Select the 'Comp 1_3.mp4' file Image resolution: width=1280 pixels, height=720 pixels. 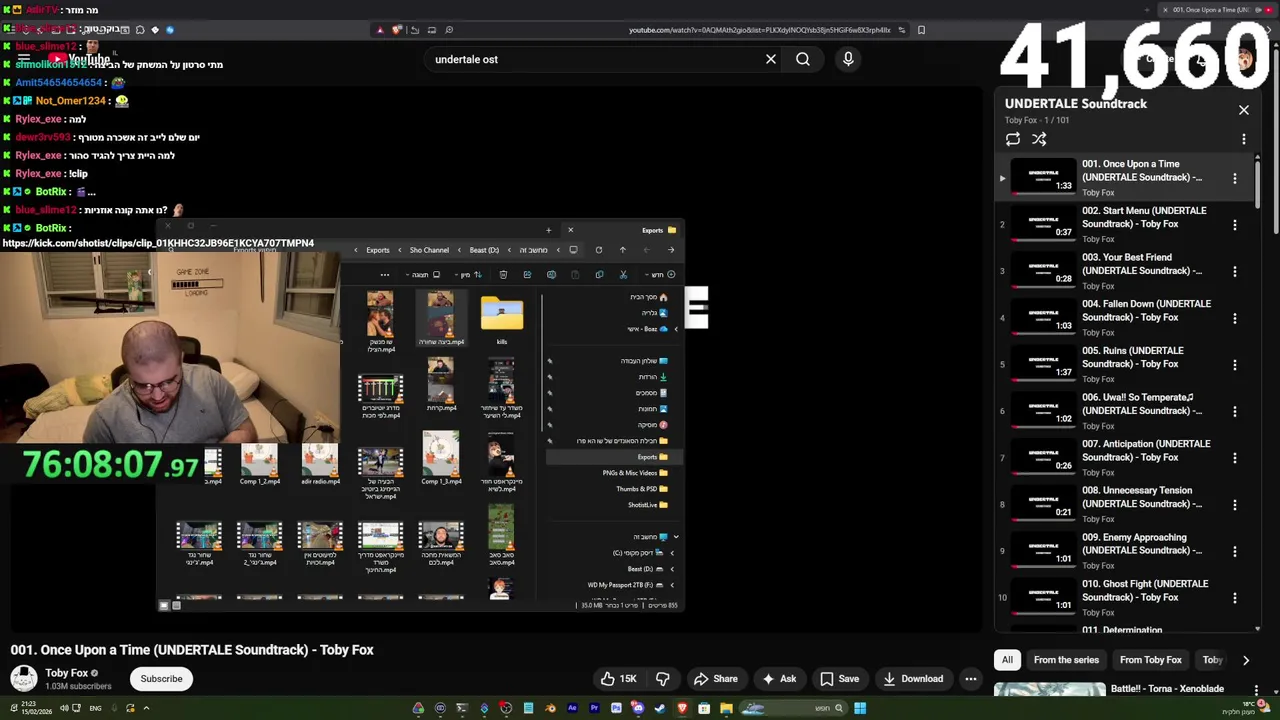click(441, 460)
